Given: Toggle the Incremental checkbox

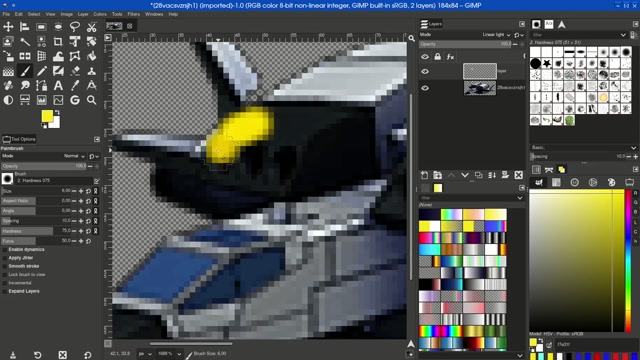Looking at the screenshot, I should coord(5,283).
